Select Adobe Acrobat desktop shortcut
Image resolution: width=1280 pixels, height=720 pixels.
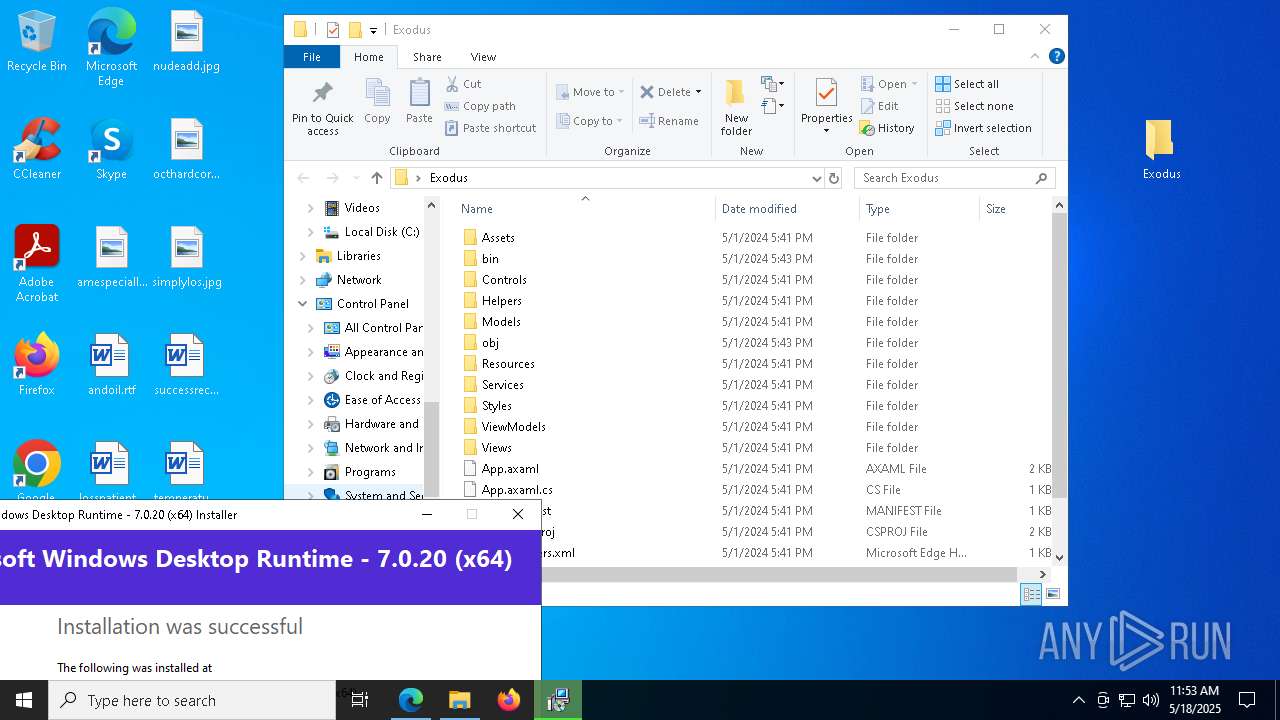pyautogui.click(x=37, y=264)
